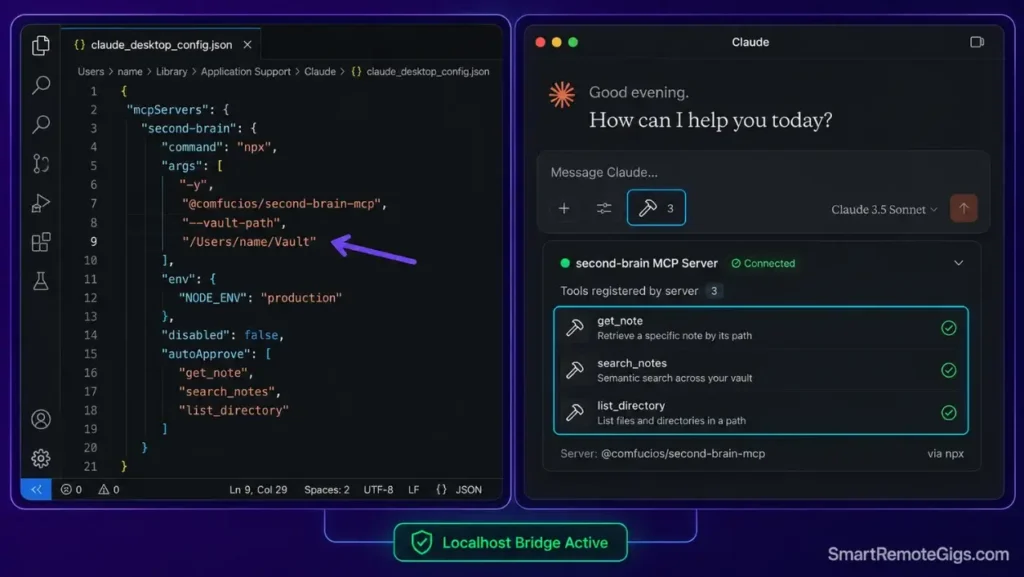Click the Users breadcrumb segment
The height and width of the screenshot is (577, 1024).
point(91,72)
